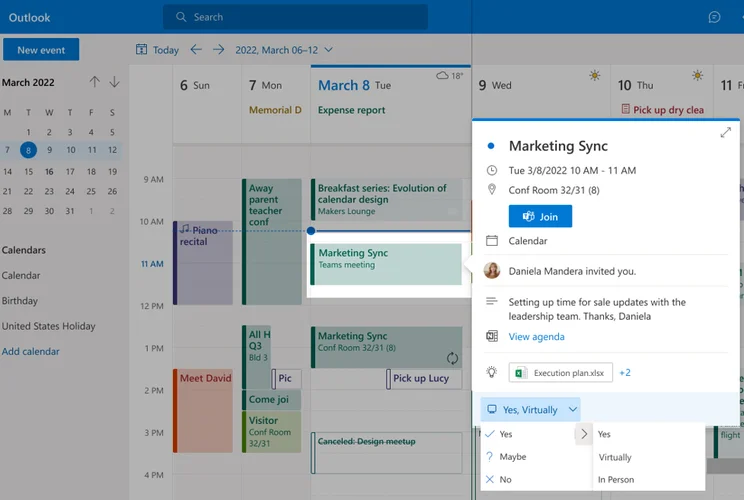This screenshot has height=500, width=744.
Task: Open Breakfast series: Evolution of calendar design event
Action: [386, 200]
